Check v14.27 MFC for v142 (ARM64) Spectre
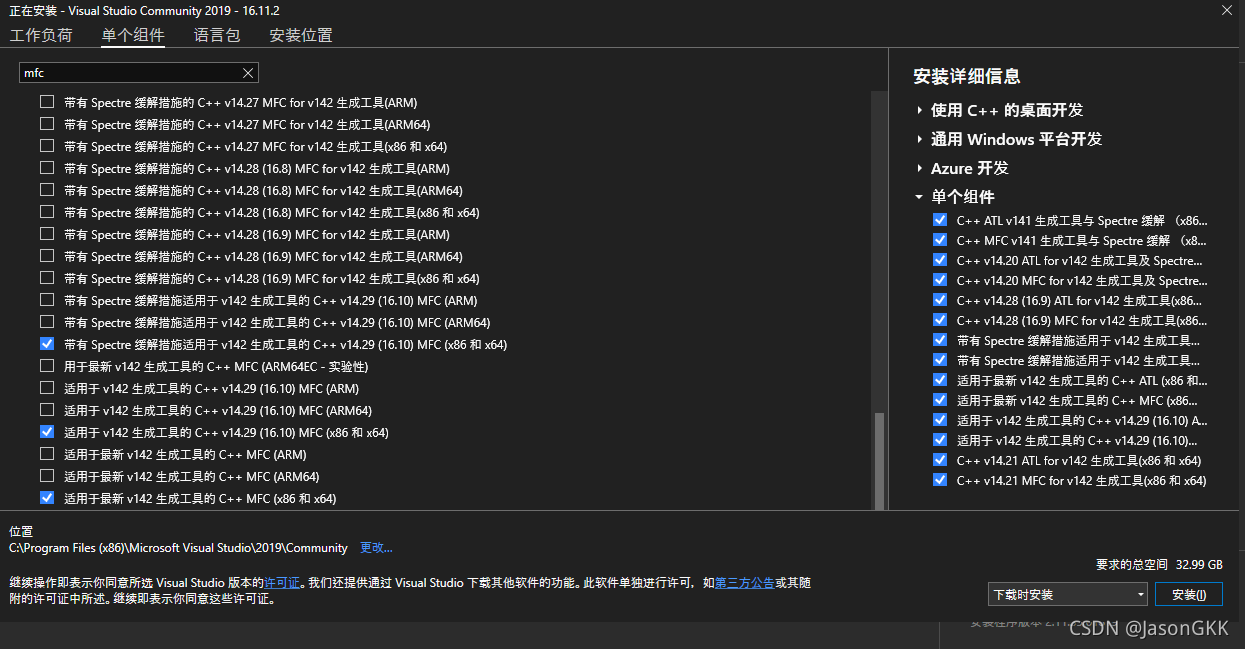 pos(47,124)
